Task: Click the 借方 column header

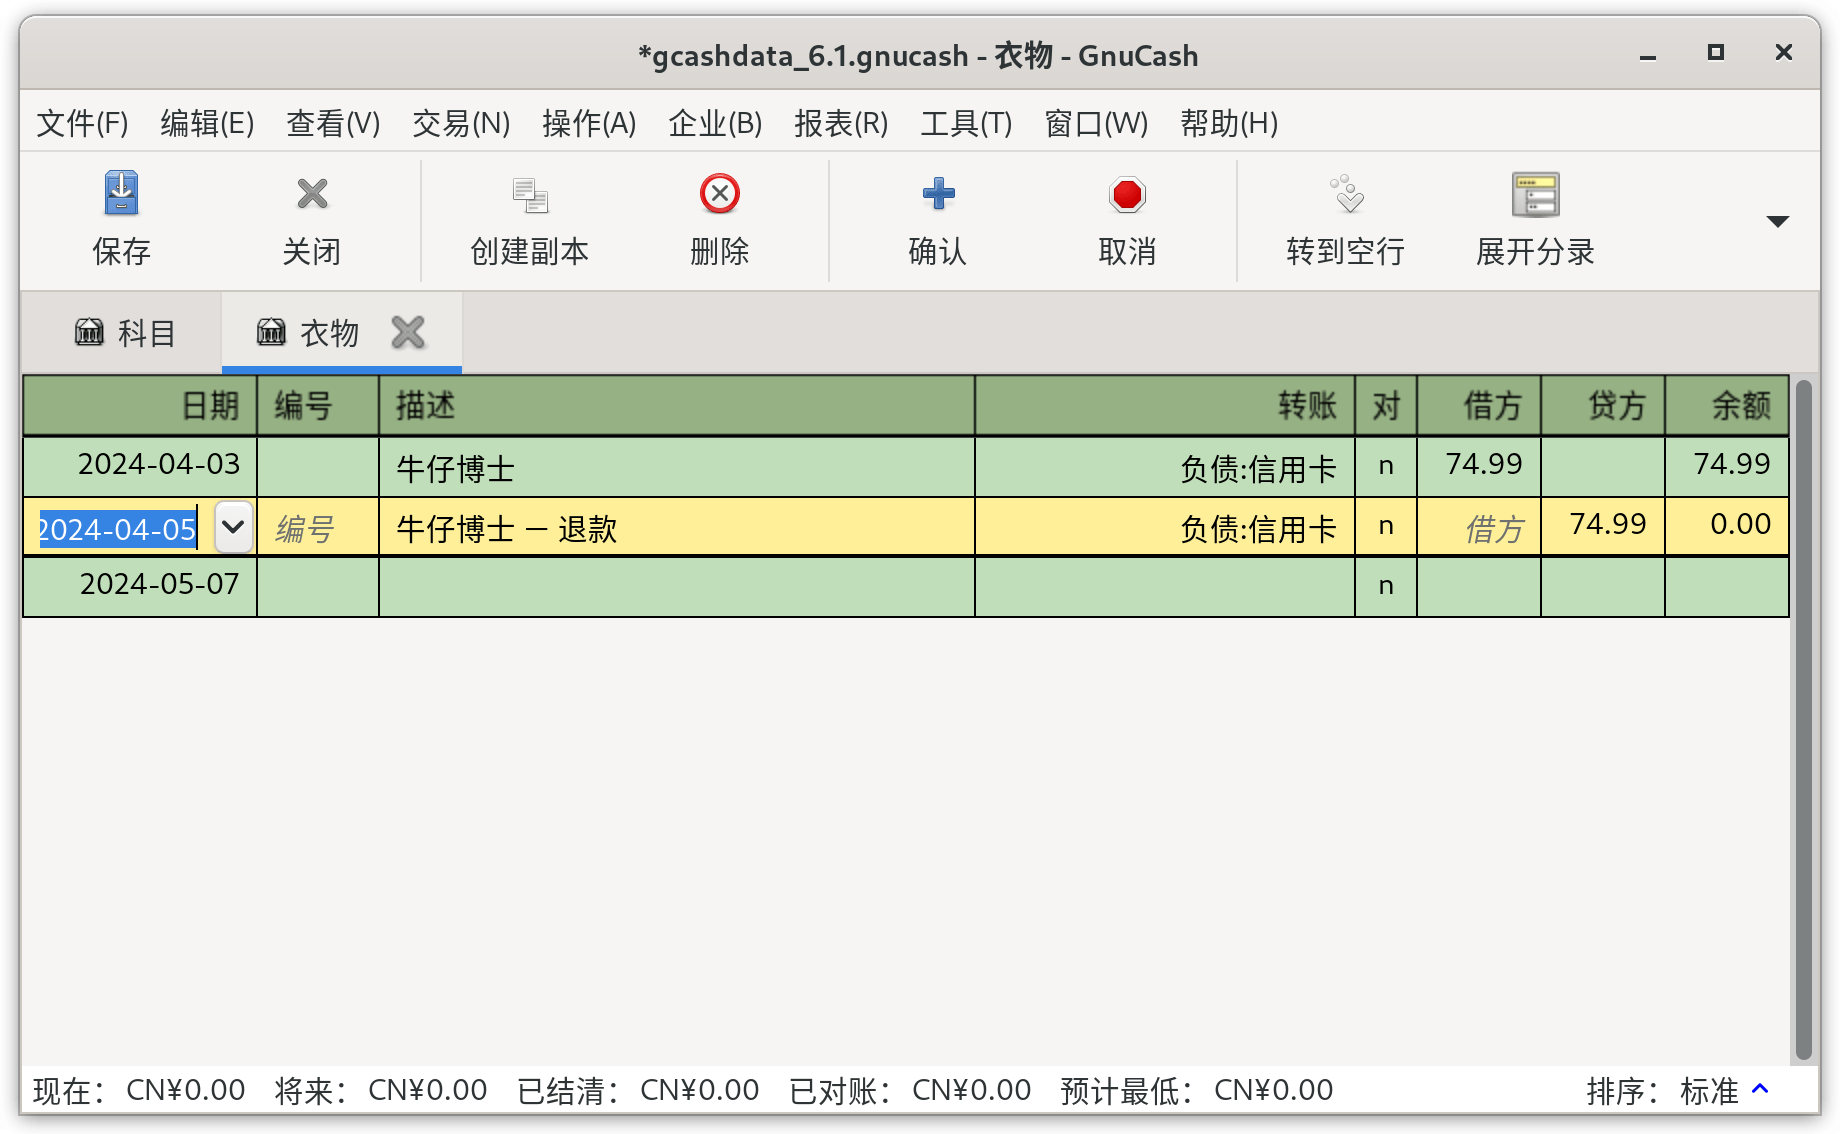Action: click(1478, 406)
